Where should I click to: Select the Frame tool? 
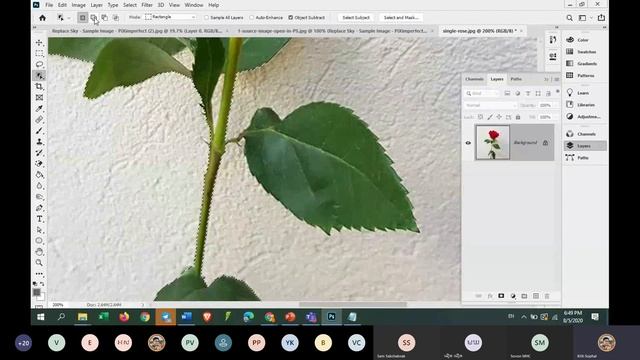coord(39,98)
